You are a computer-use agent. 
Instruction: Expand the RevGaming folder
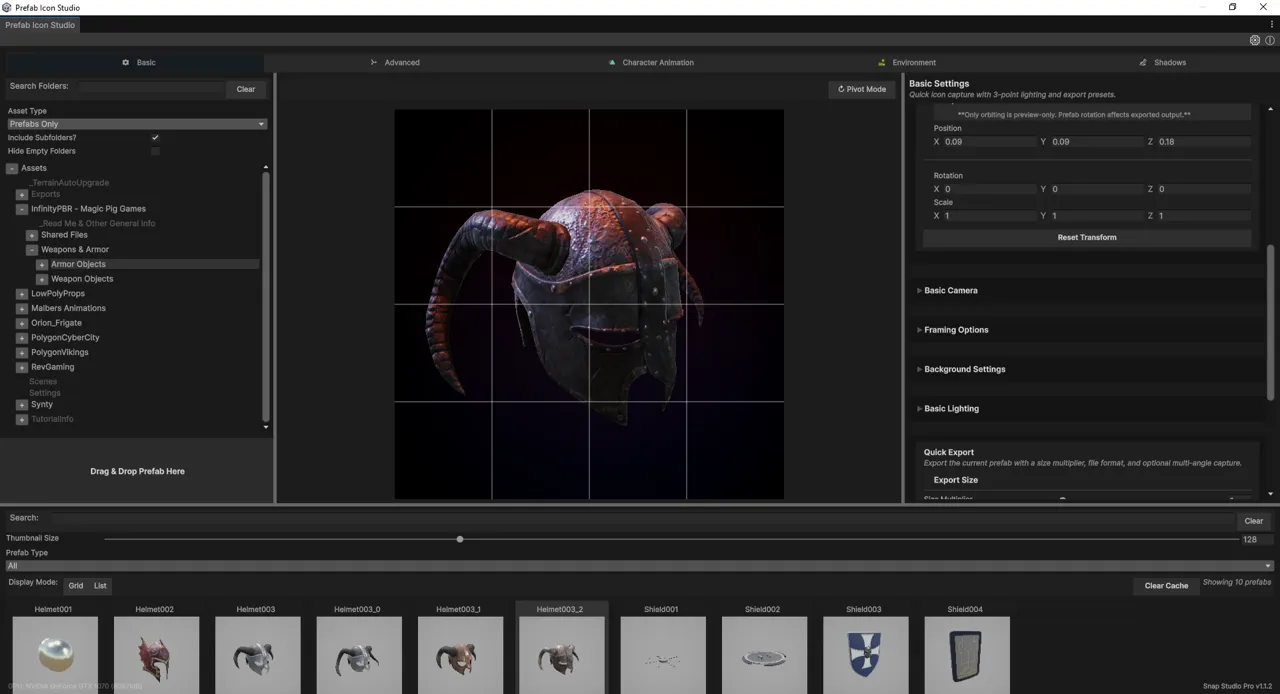22,367
